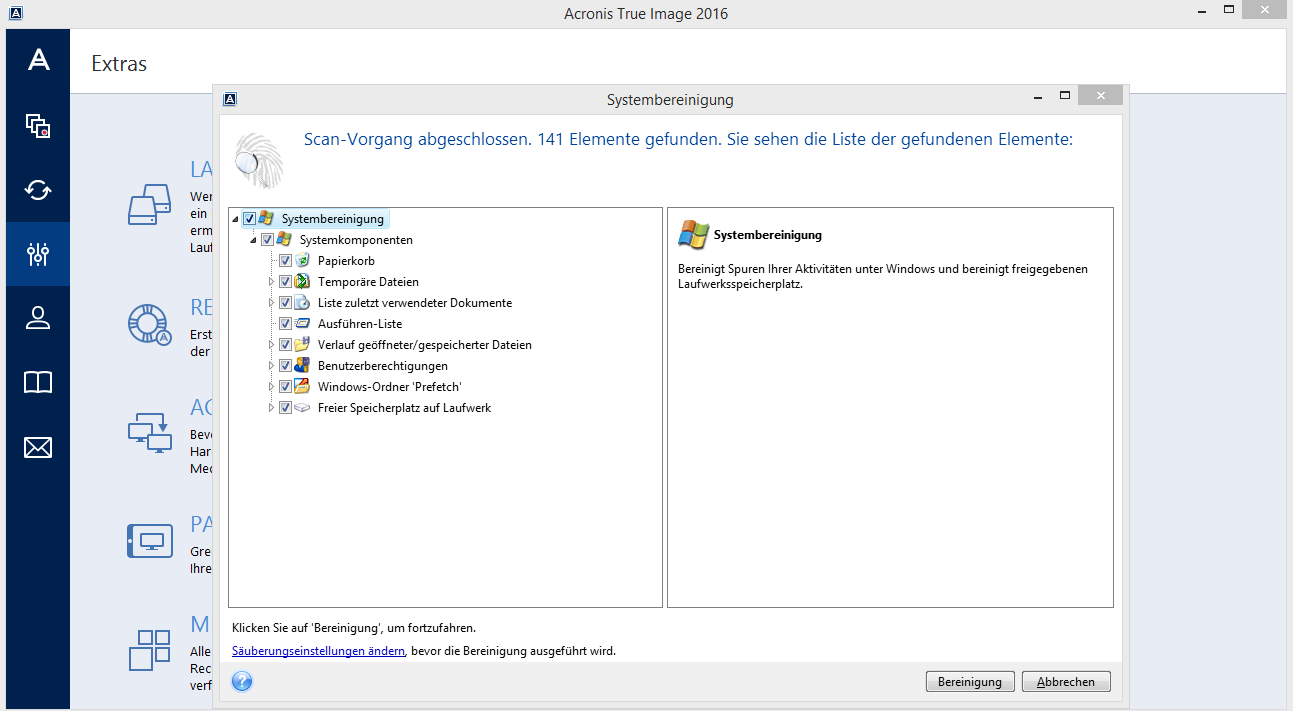
Task: Collapse the Systemkomponenten tree node
Action: coord(253,240)
